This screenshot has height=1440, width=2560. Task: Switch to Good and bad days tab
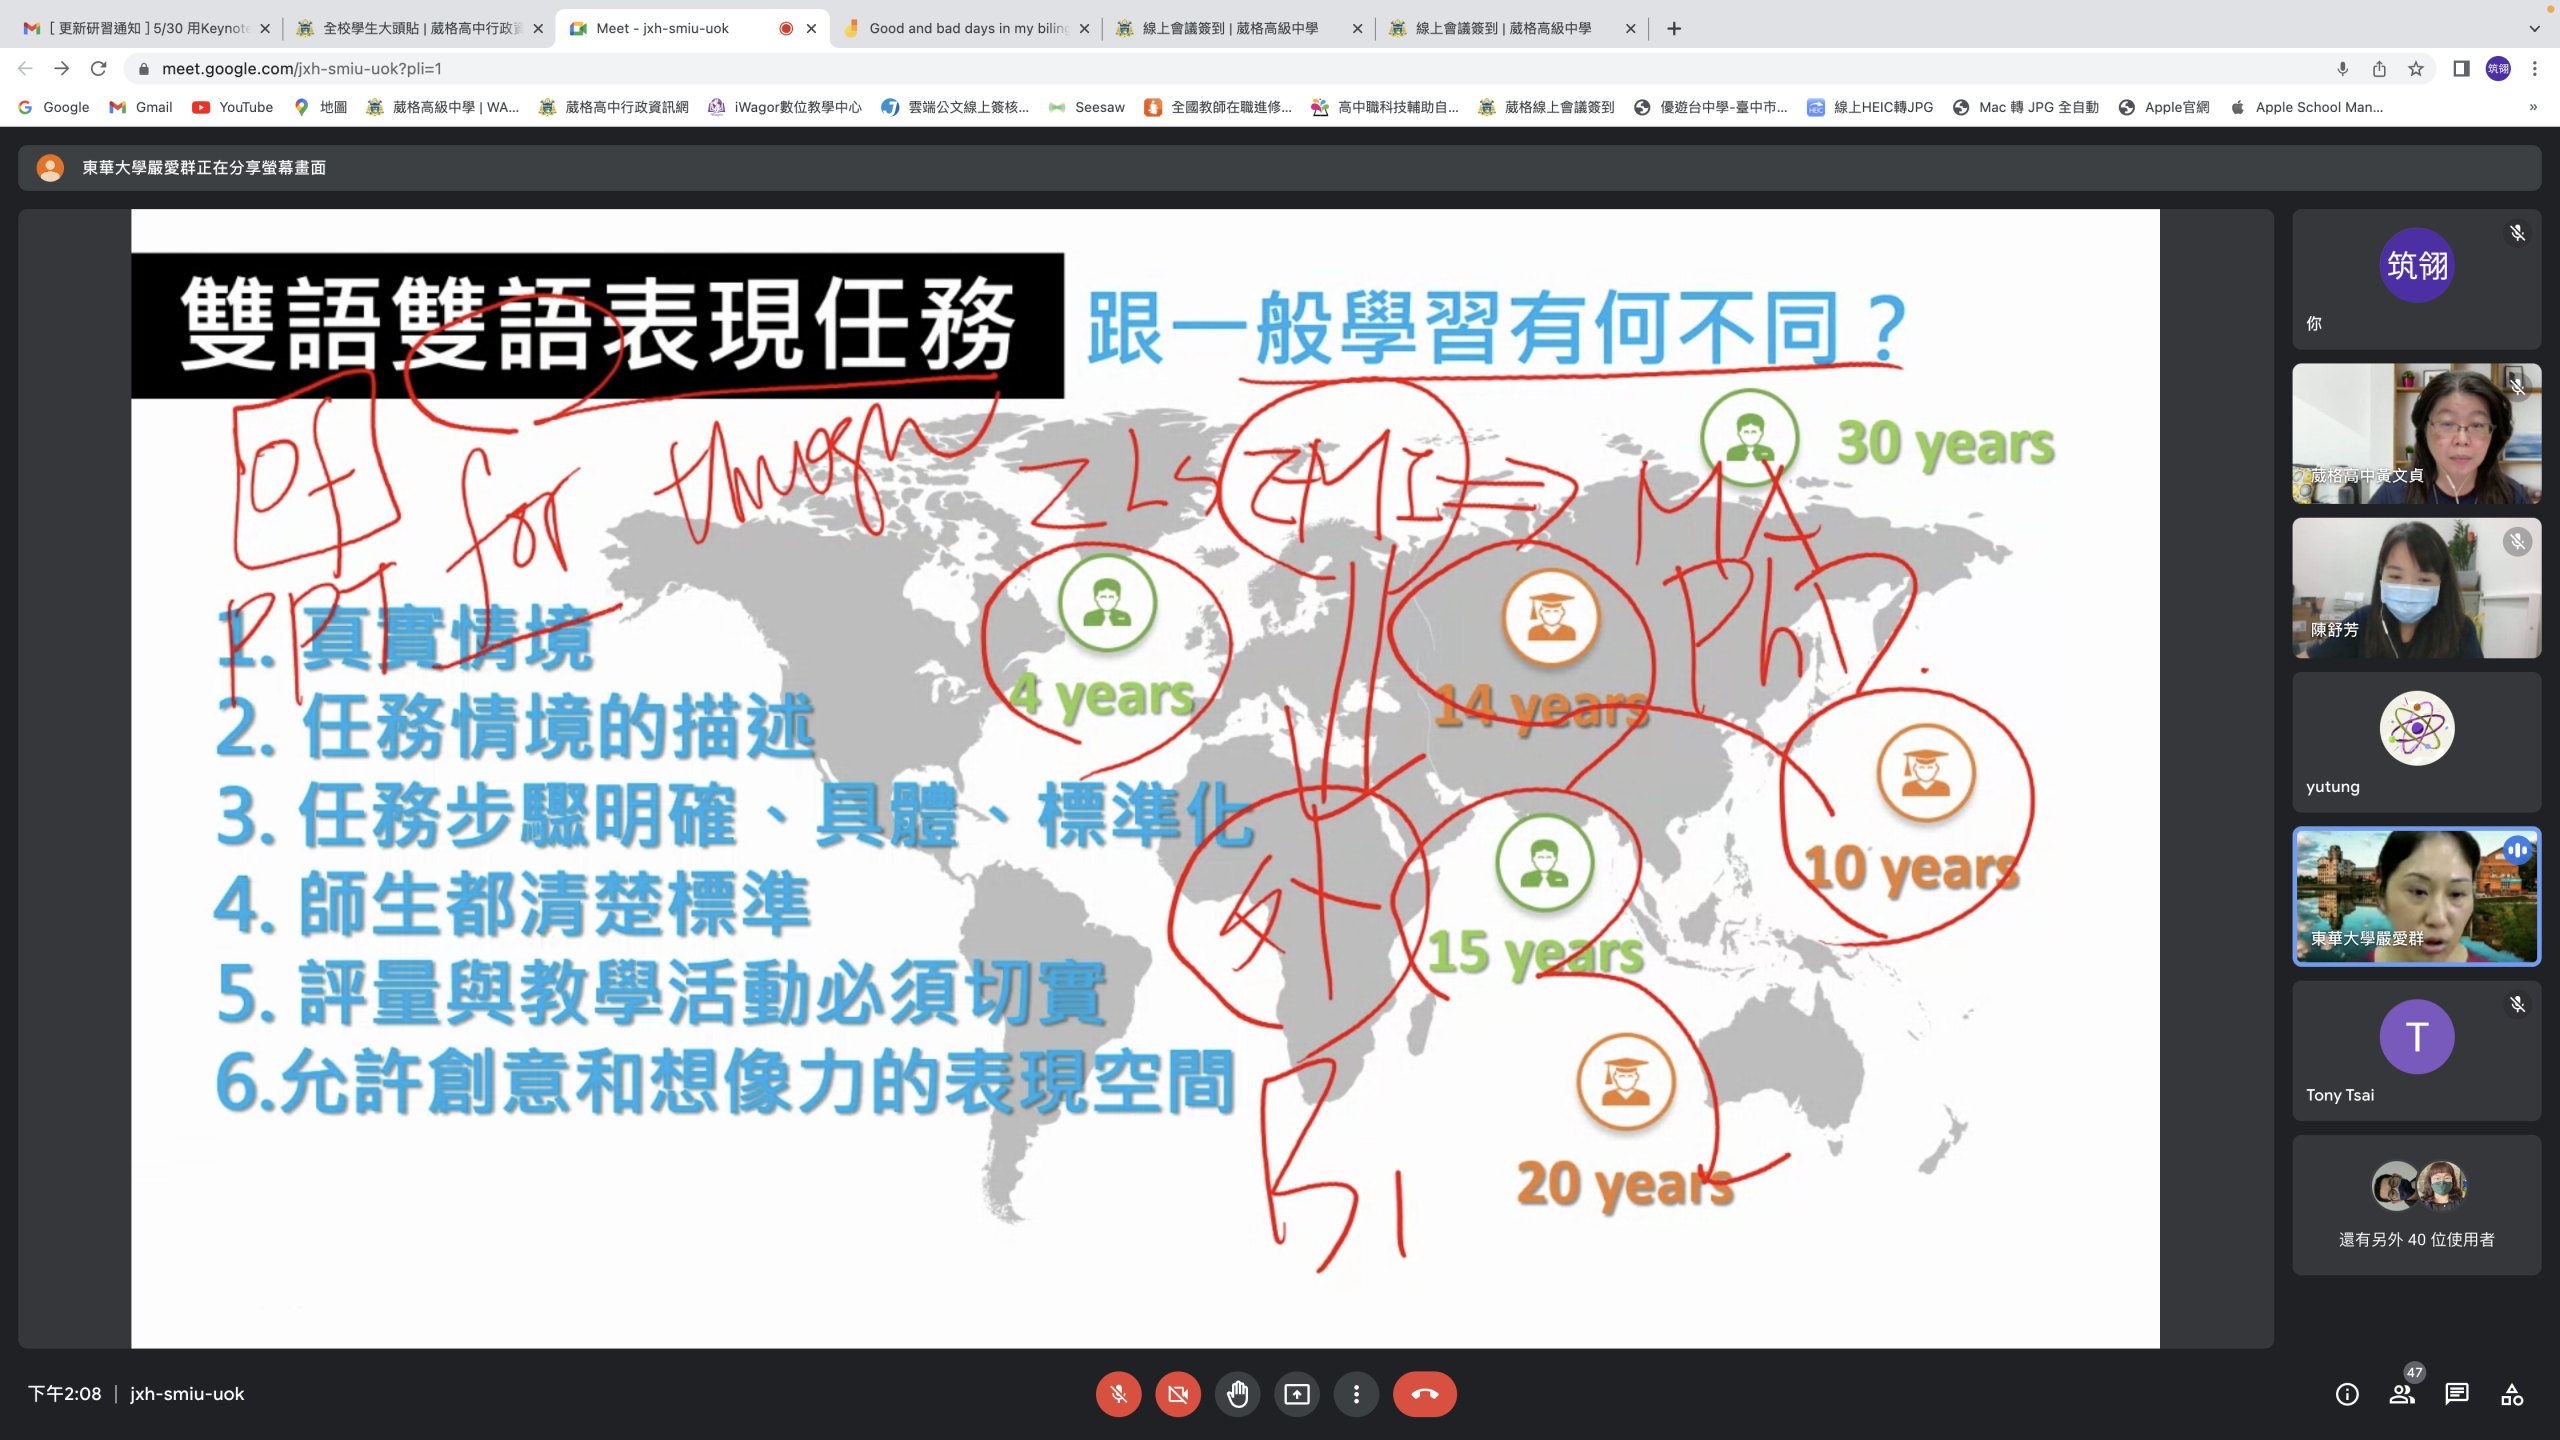point(965,28)
